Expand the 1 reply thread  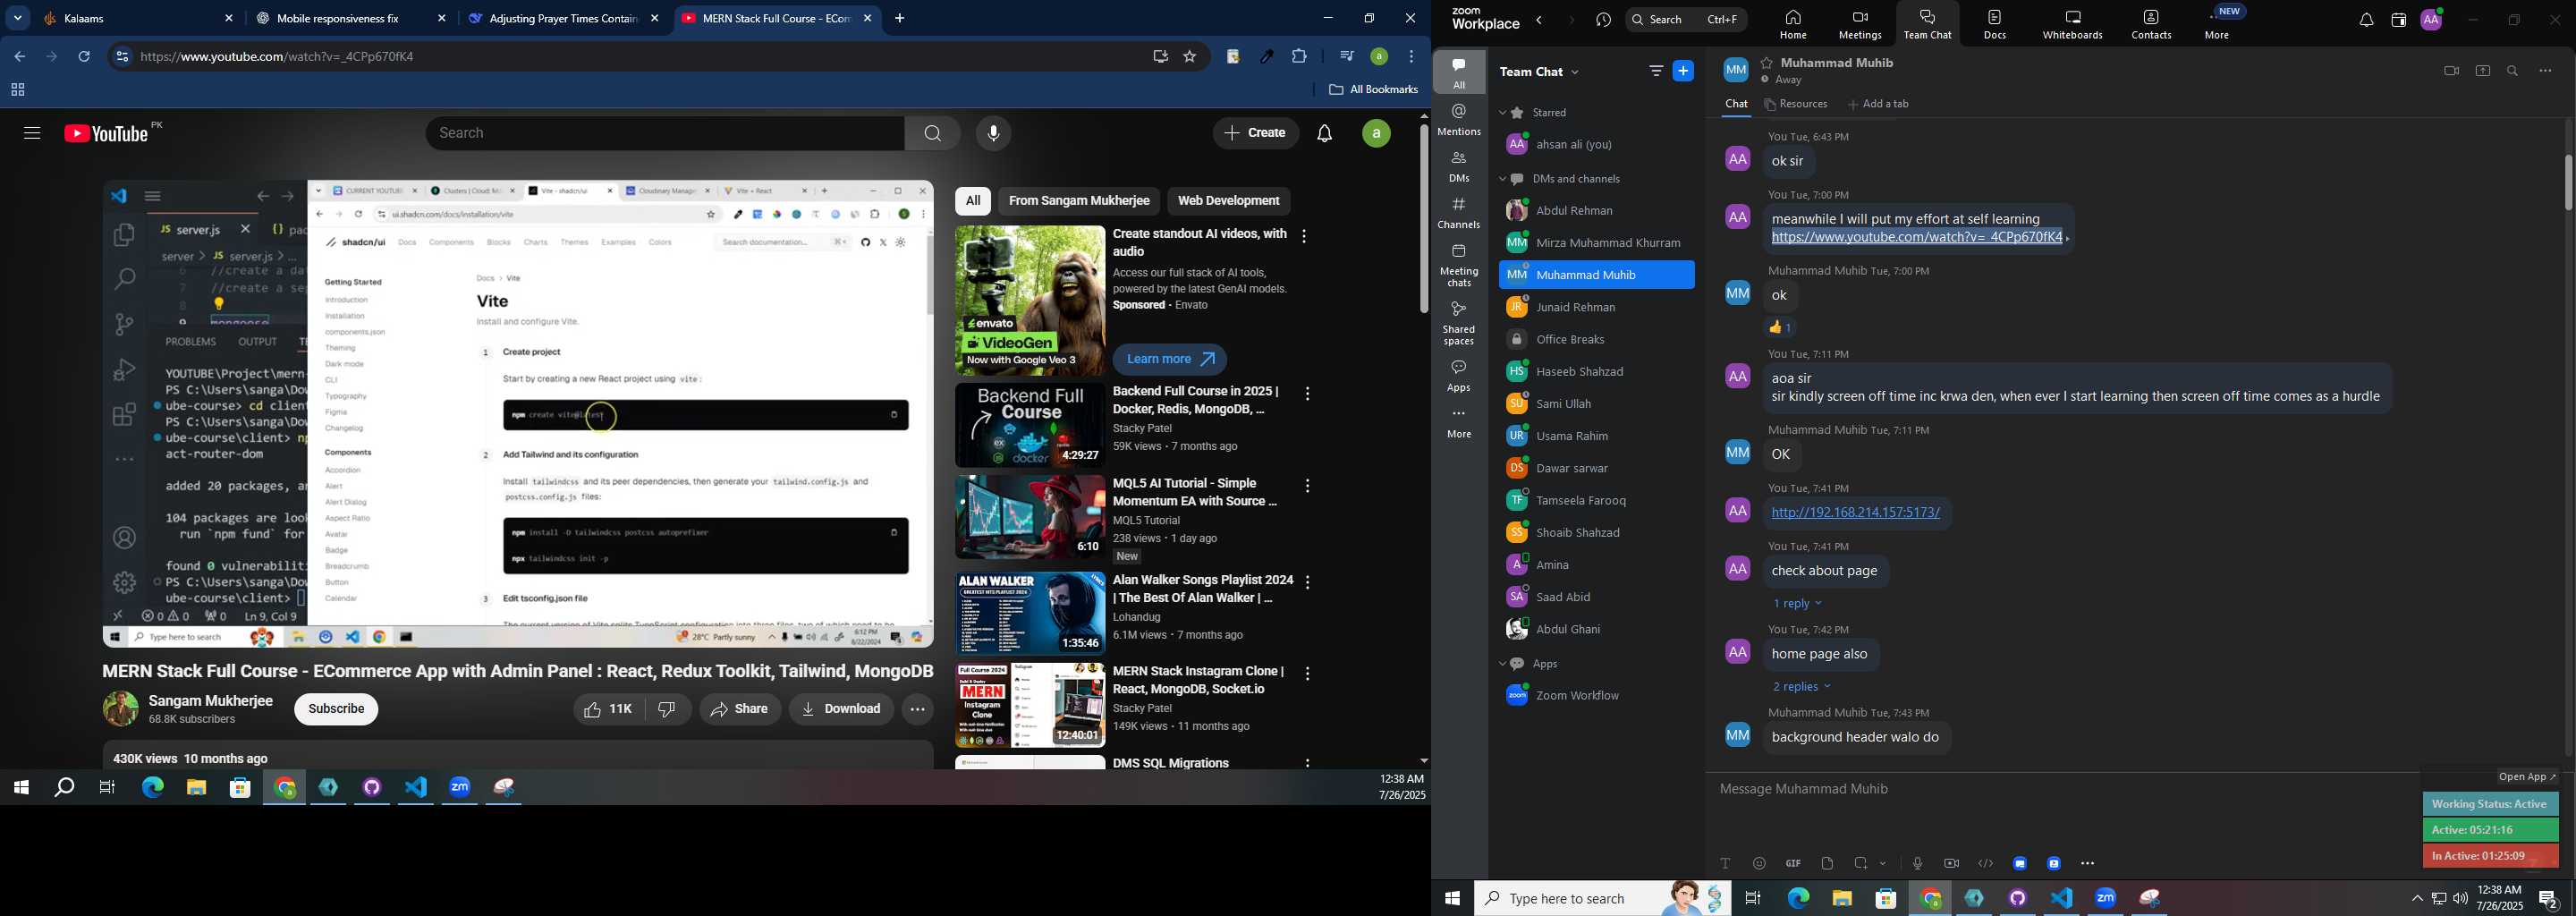pyautogui.click(x=1797, y=604)
